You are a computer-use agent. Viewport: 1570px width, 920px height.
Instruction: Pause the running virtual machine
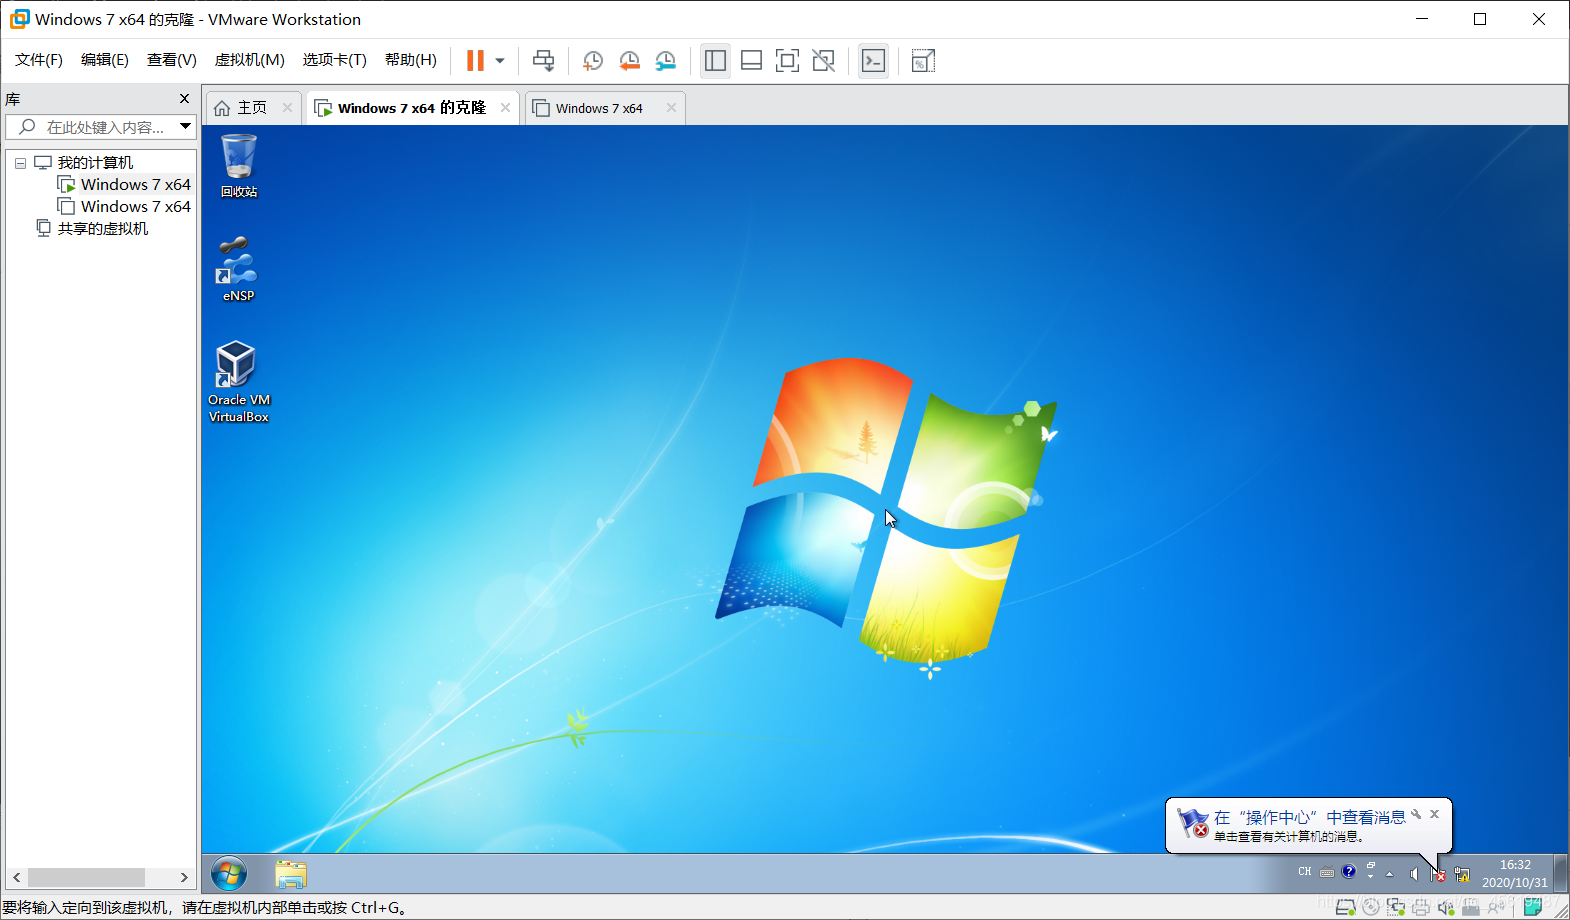tap(475, 61)
